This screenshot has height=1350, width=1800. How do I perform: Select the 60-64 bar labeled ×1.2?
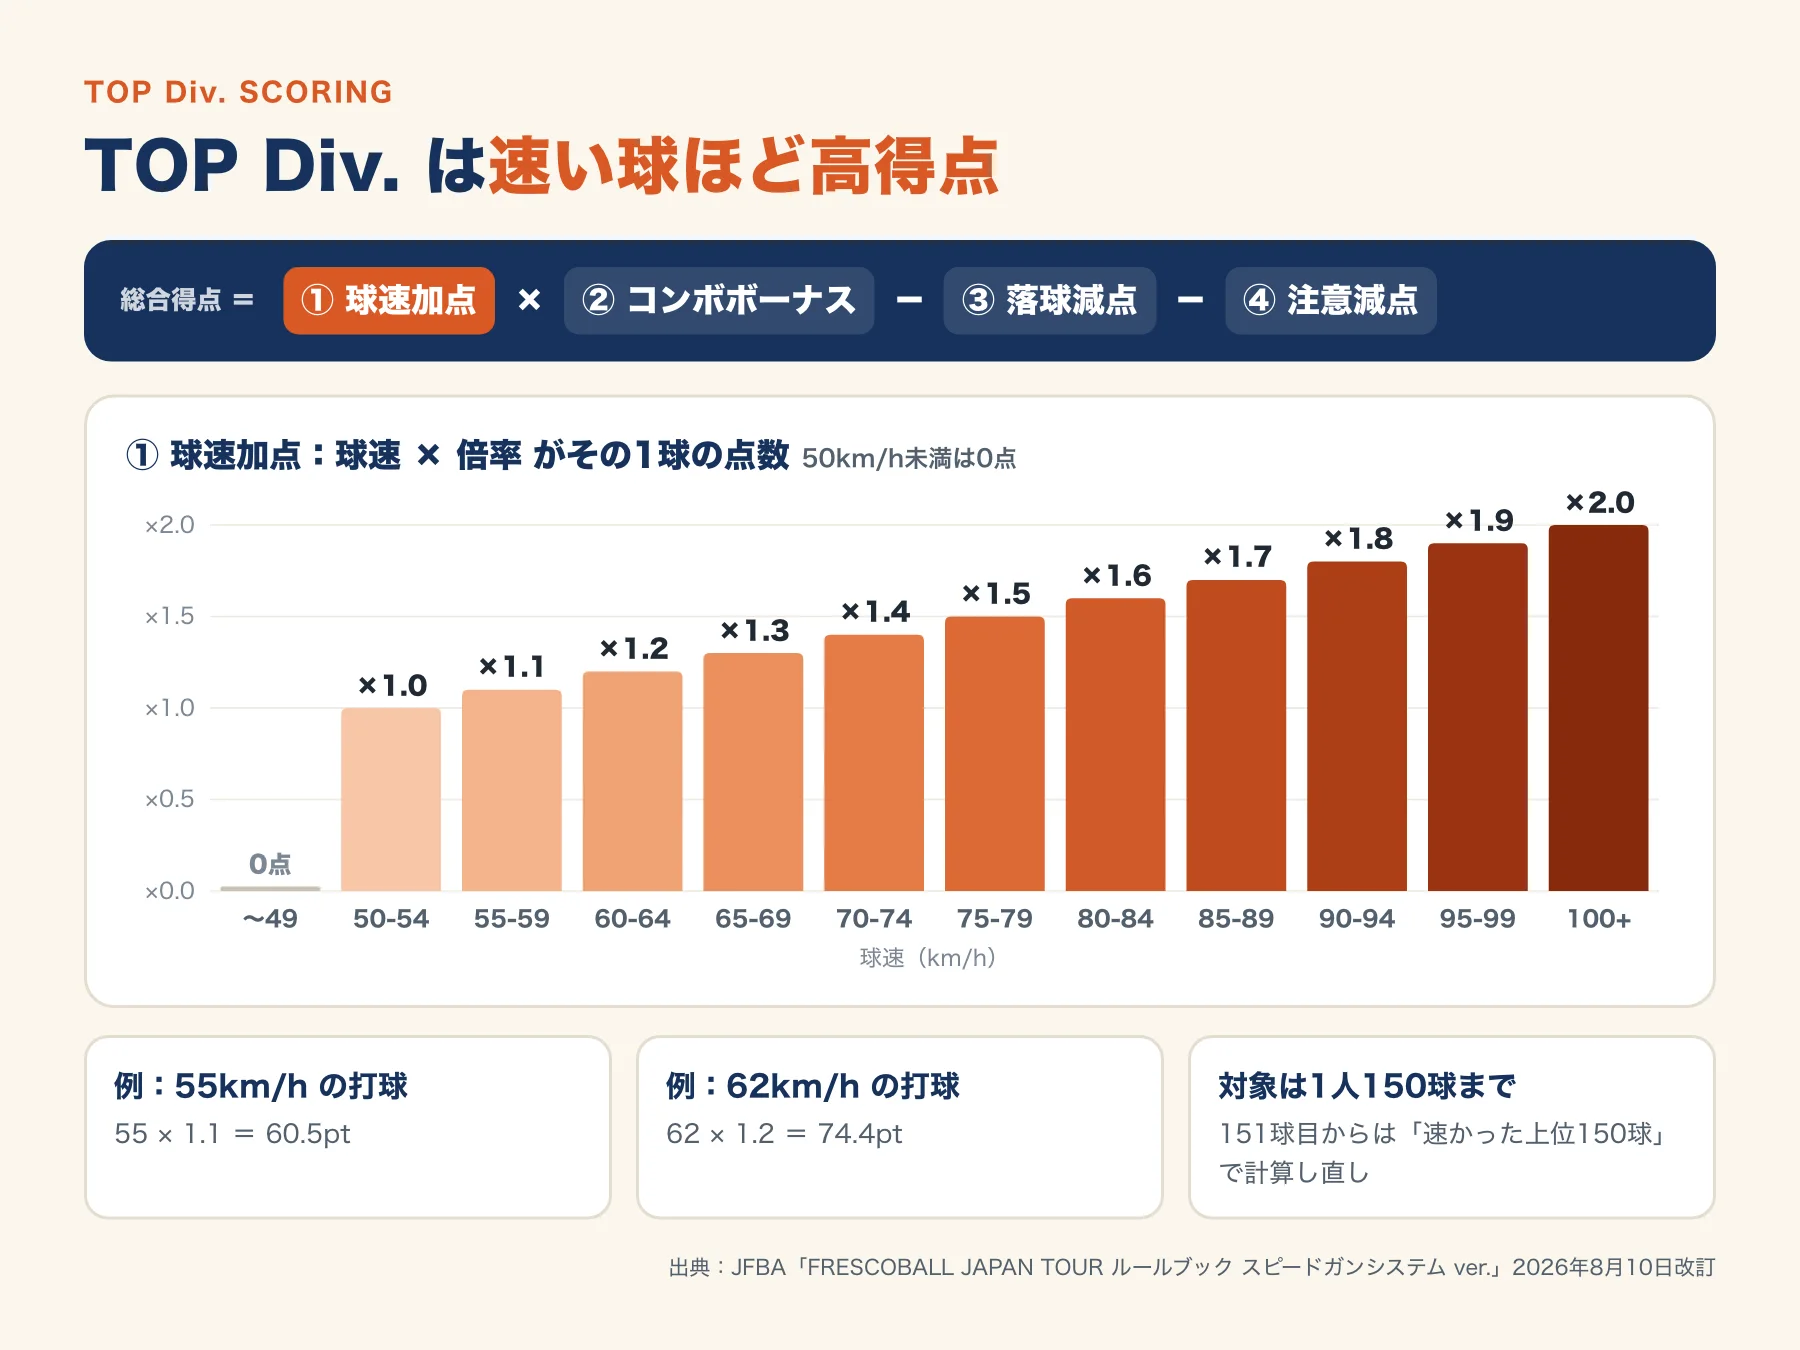pos(633,781)
